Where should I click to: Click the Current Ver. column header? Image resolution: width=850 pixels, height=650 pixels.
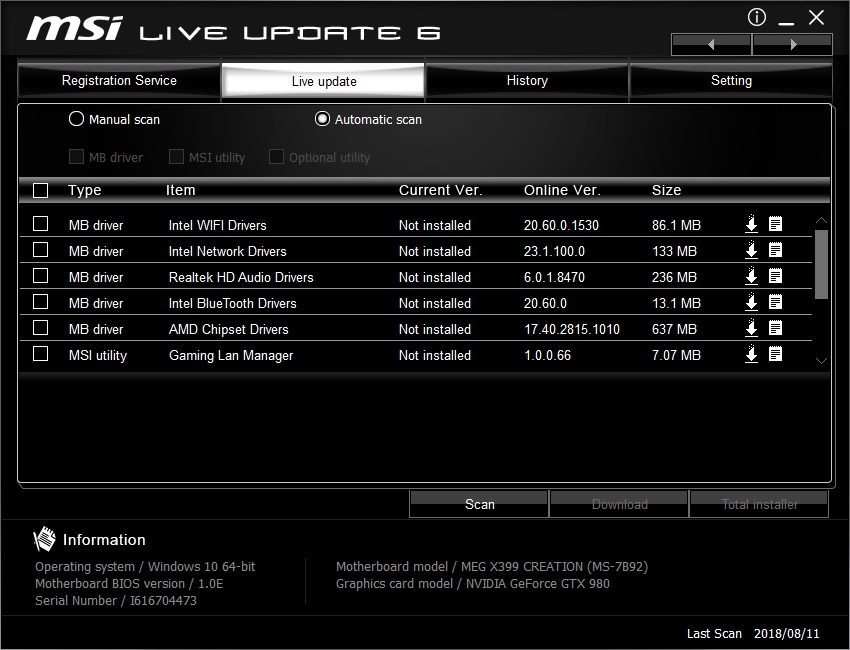[440, 190]
